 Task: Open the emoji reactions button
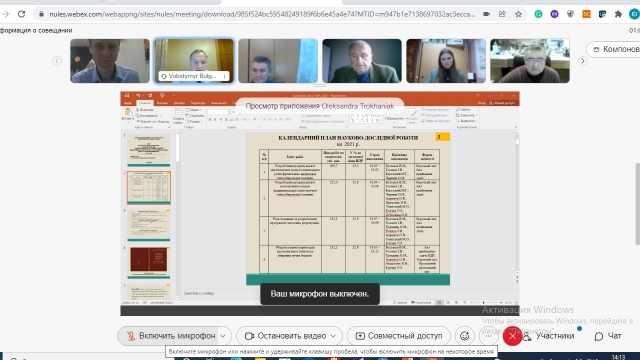[x=464, y=336]
